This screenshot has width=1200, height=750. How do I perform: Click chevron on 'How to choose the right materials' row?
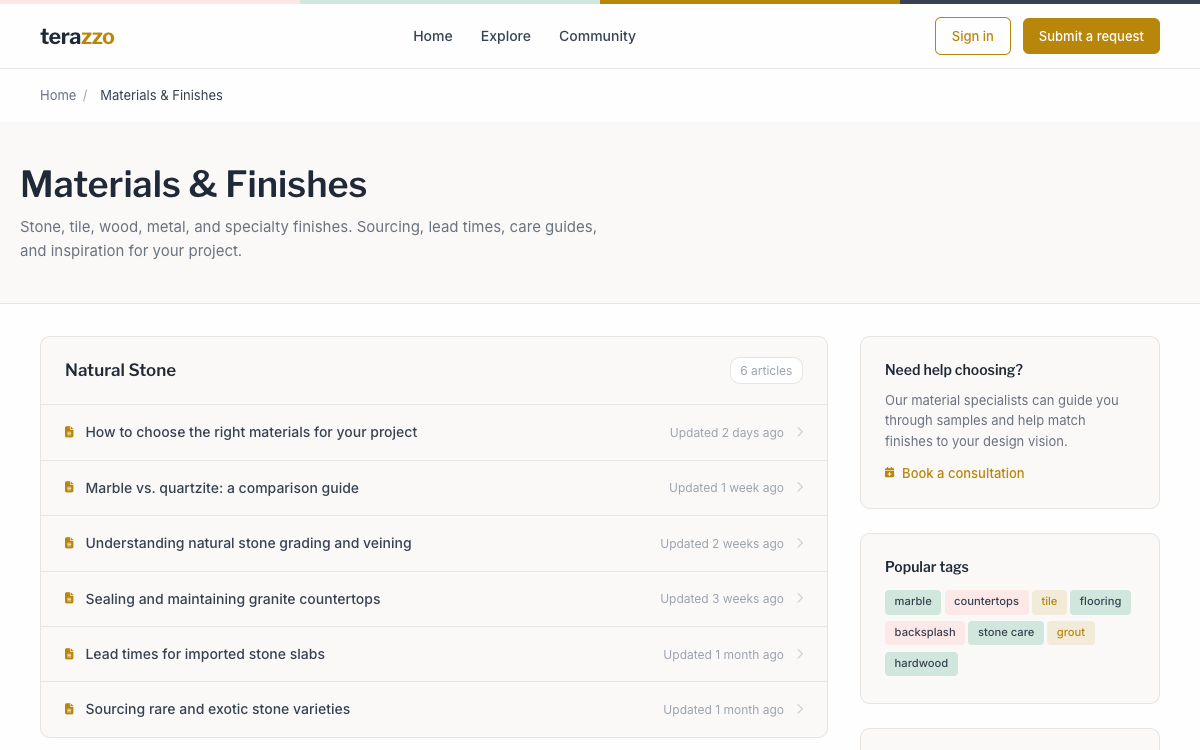coord(800,432)
